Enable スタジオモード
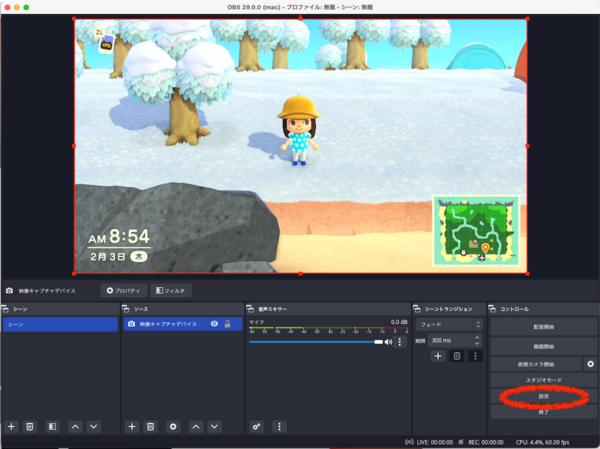The width and height of the screenshot is (600, 449). pyautogui.click(x=544, y=380)
